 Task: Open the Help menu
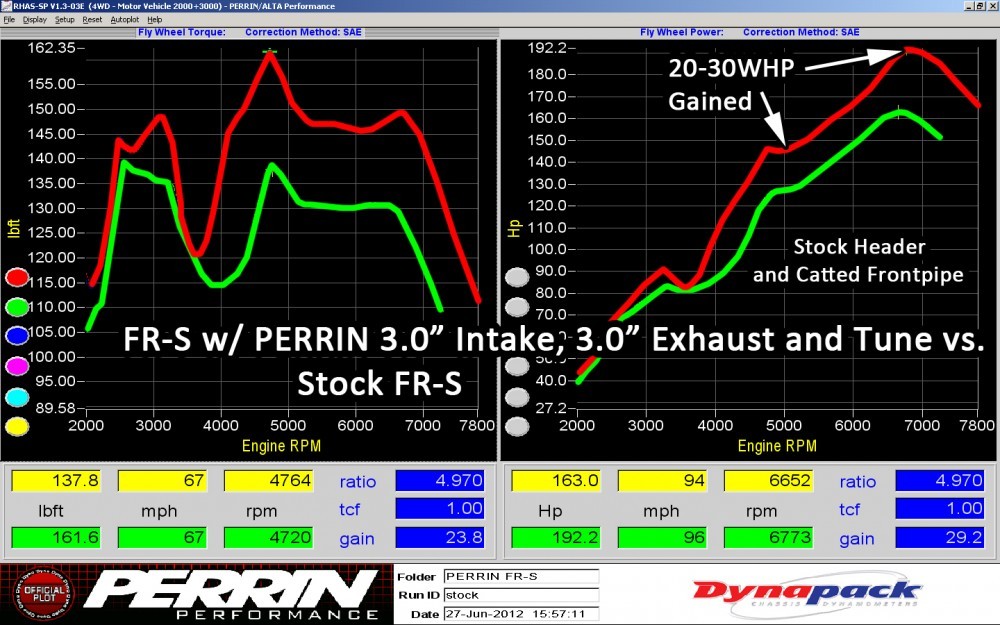tap(154, 20)
